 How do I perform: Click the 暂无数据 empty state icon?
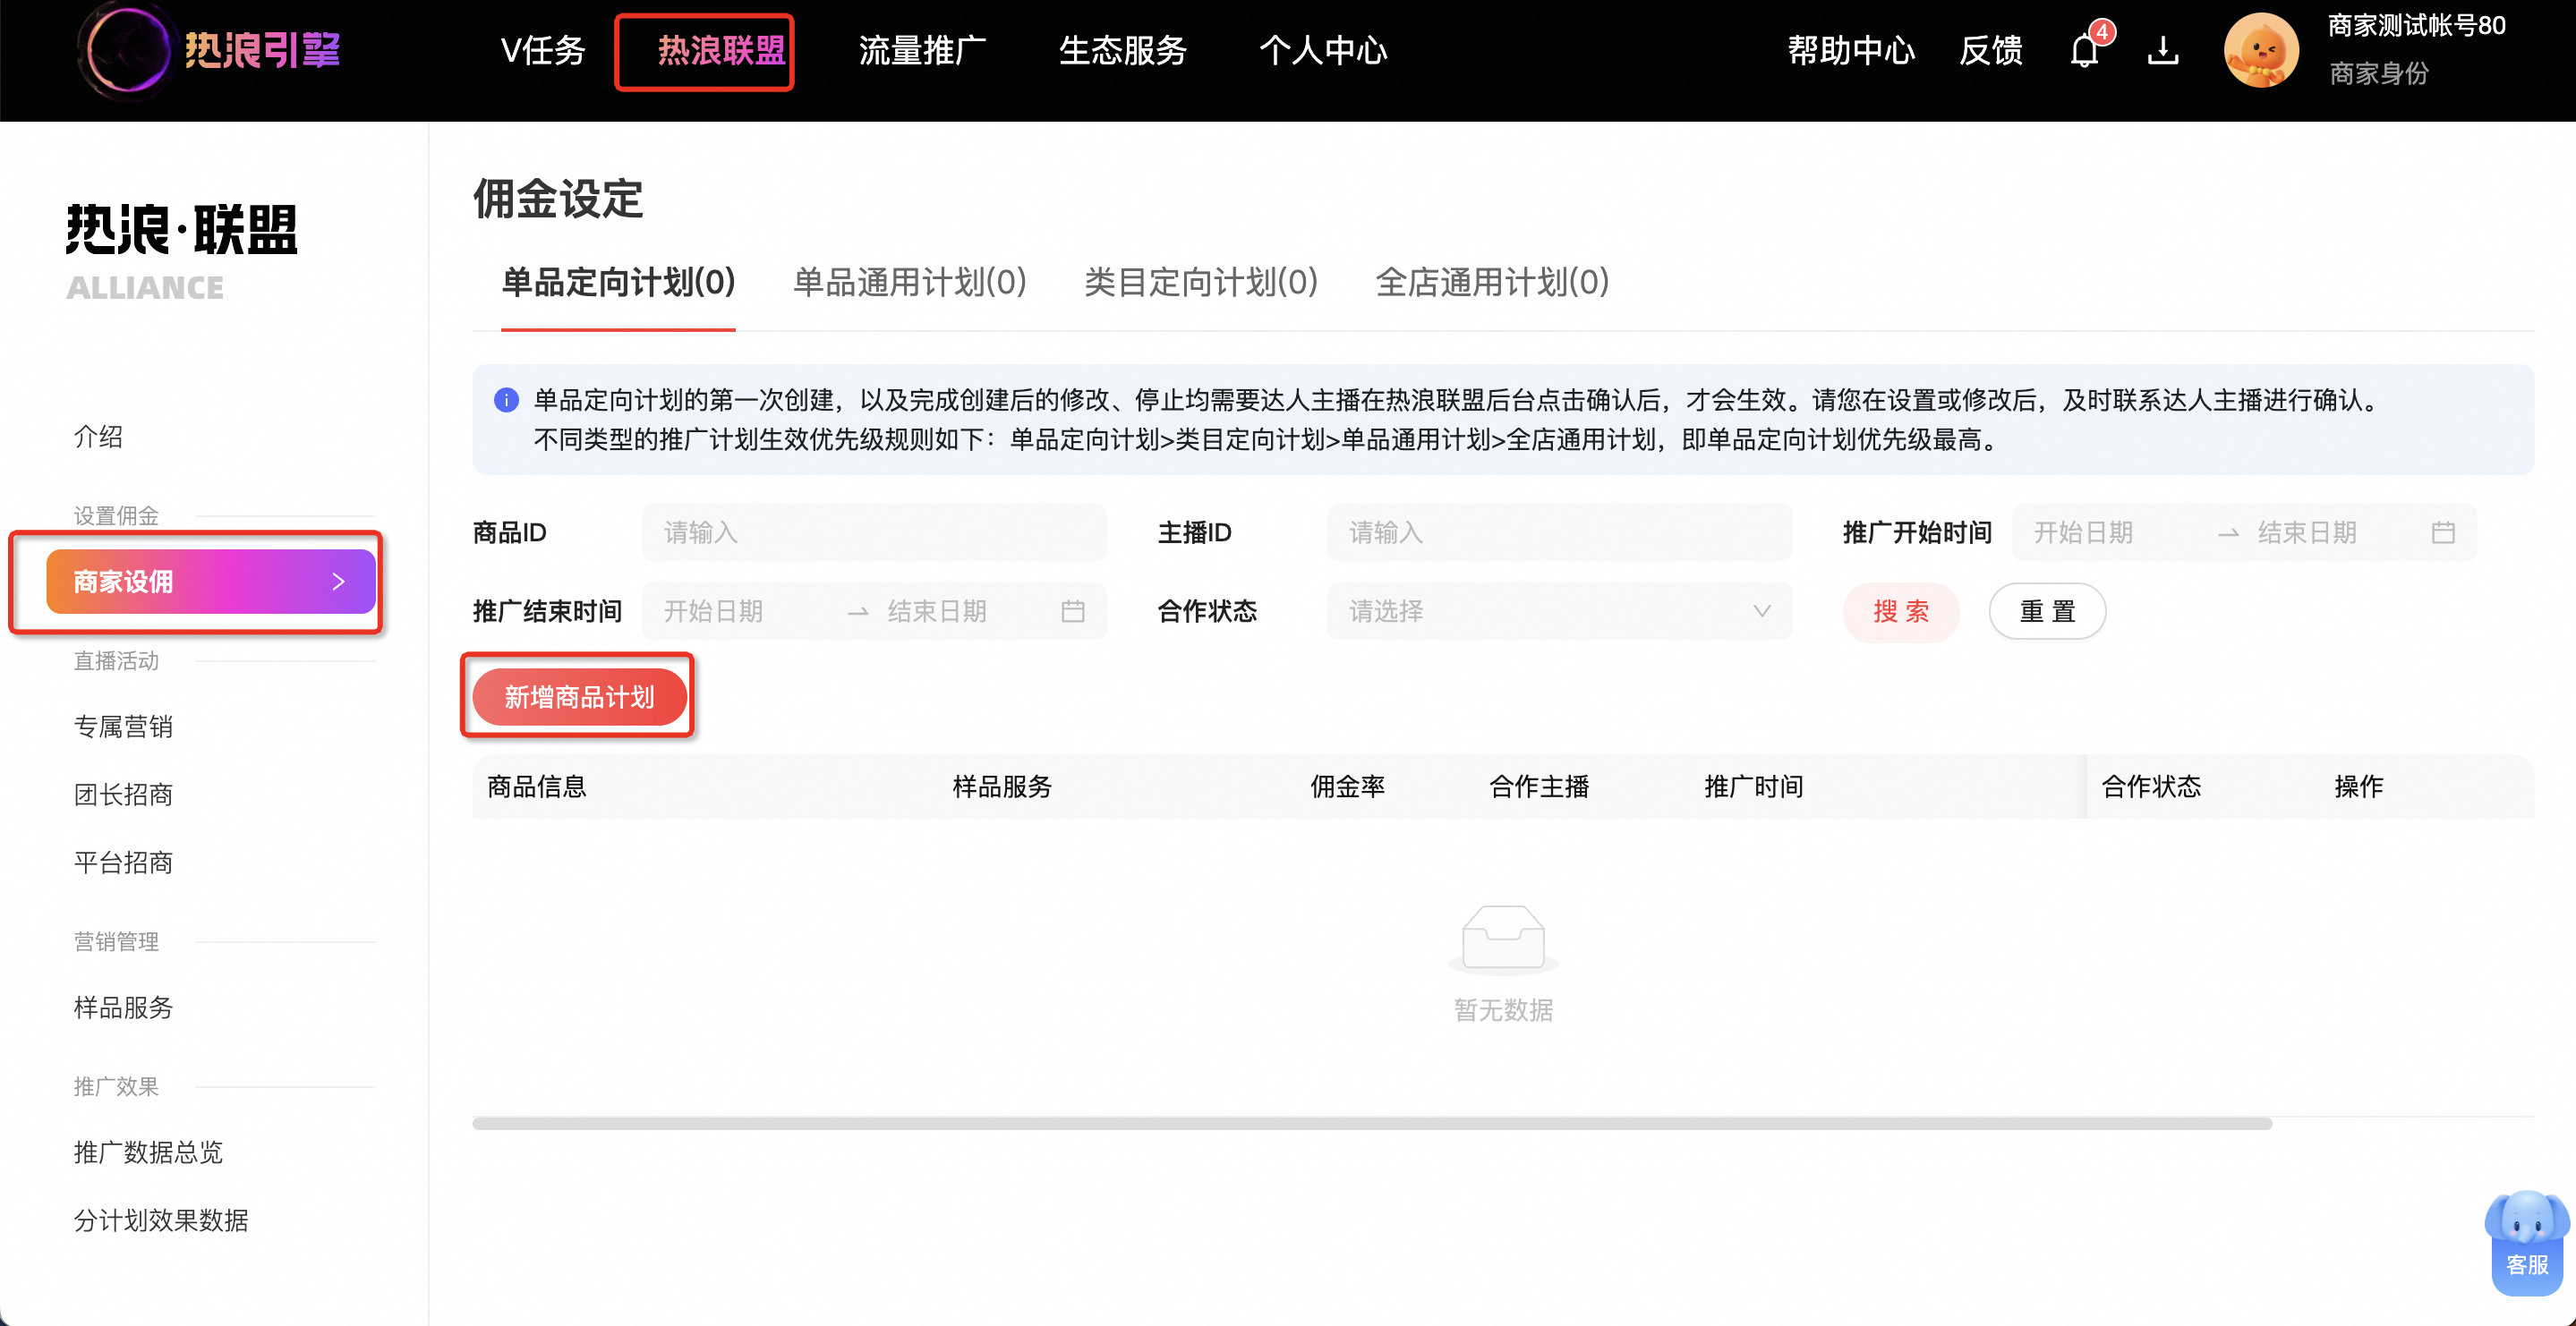[1503, 939]
